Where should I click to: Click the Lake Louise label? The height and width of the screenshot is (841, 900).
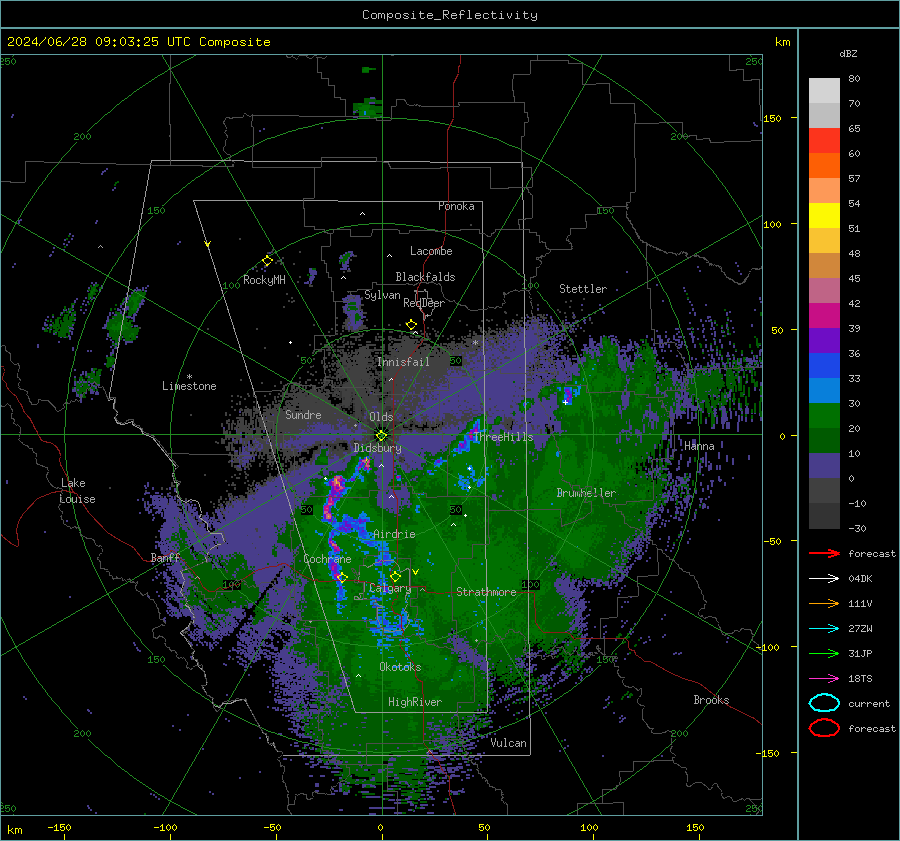point(77,491)
